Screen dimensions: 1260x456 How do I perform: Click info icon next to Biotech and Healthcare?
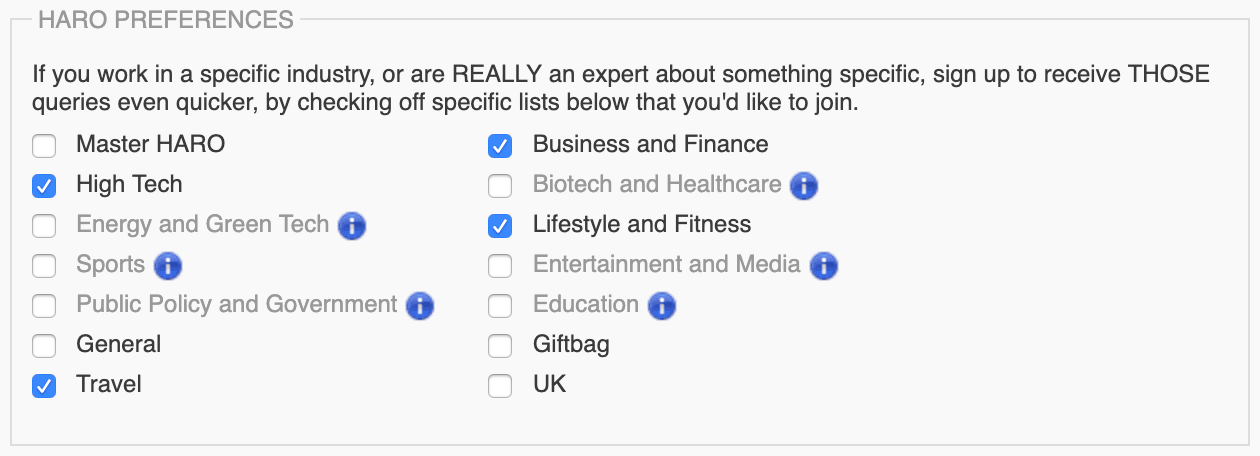pos(804,186)
